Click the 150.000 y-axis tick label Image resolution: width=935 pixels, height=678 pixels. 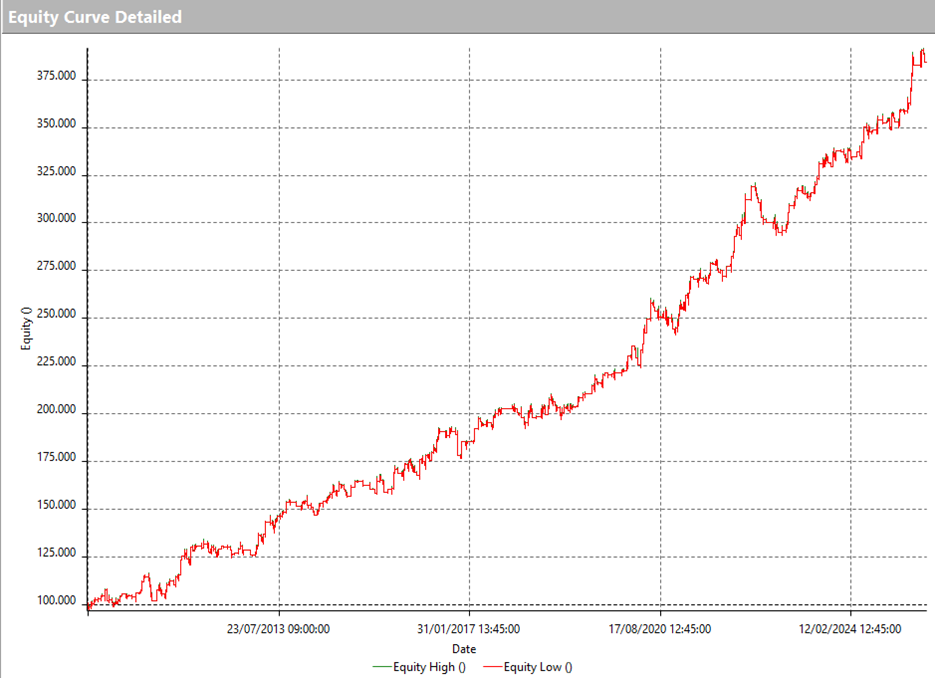tap(58, 506)
